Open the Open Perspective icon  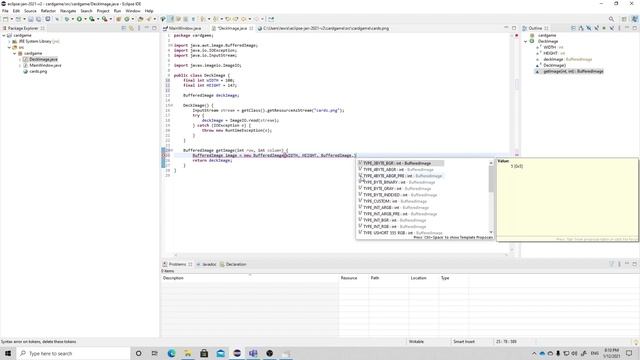624,19
